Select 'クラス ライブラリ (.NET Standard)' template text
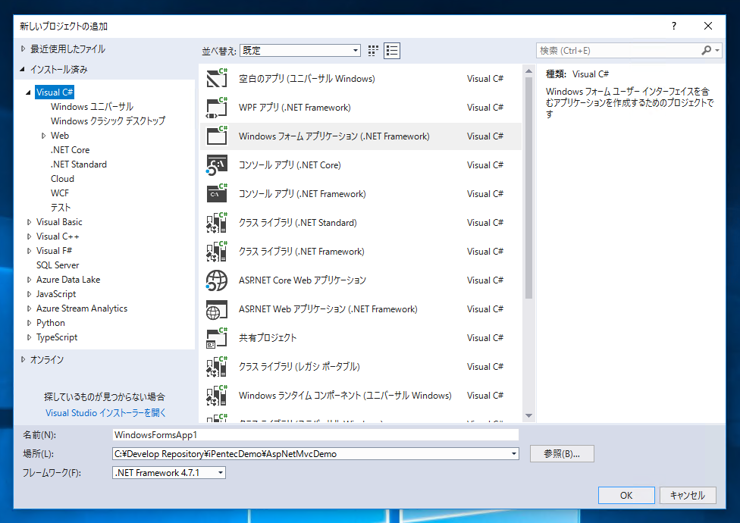This screenshot has width=740, height=523. 298,222
